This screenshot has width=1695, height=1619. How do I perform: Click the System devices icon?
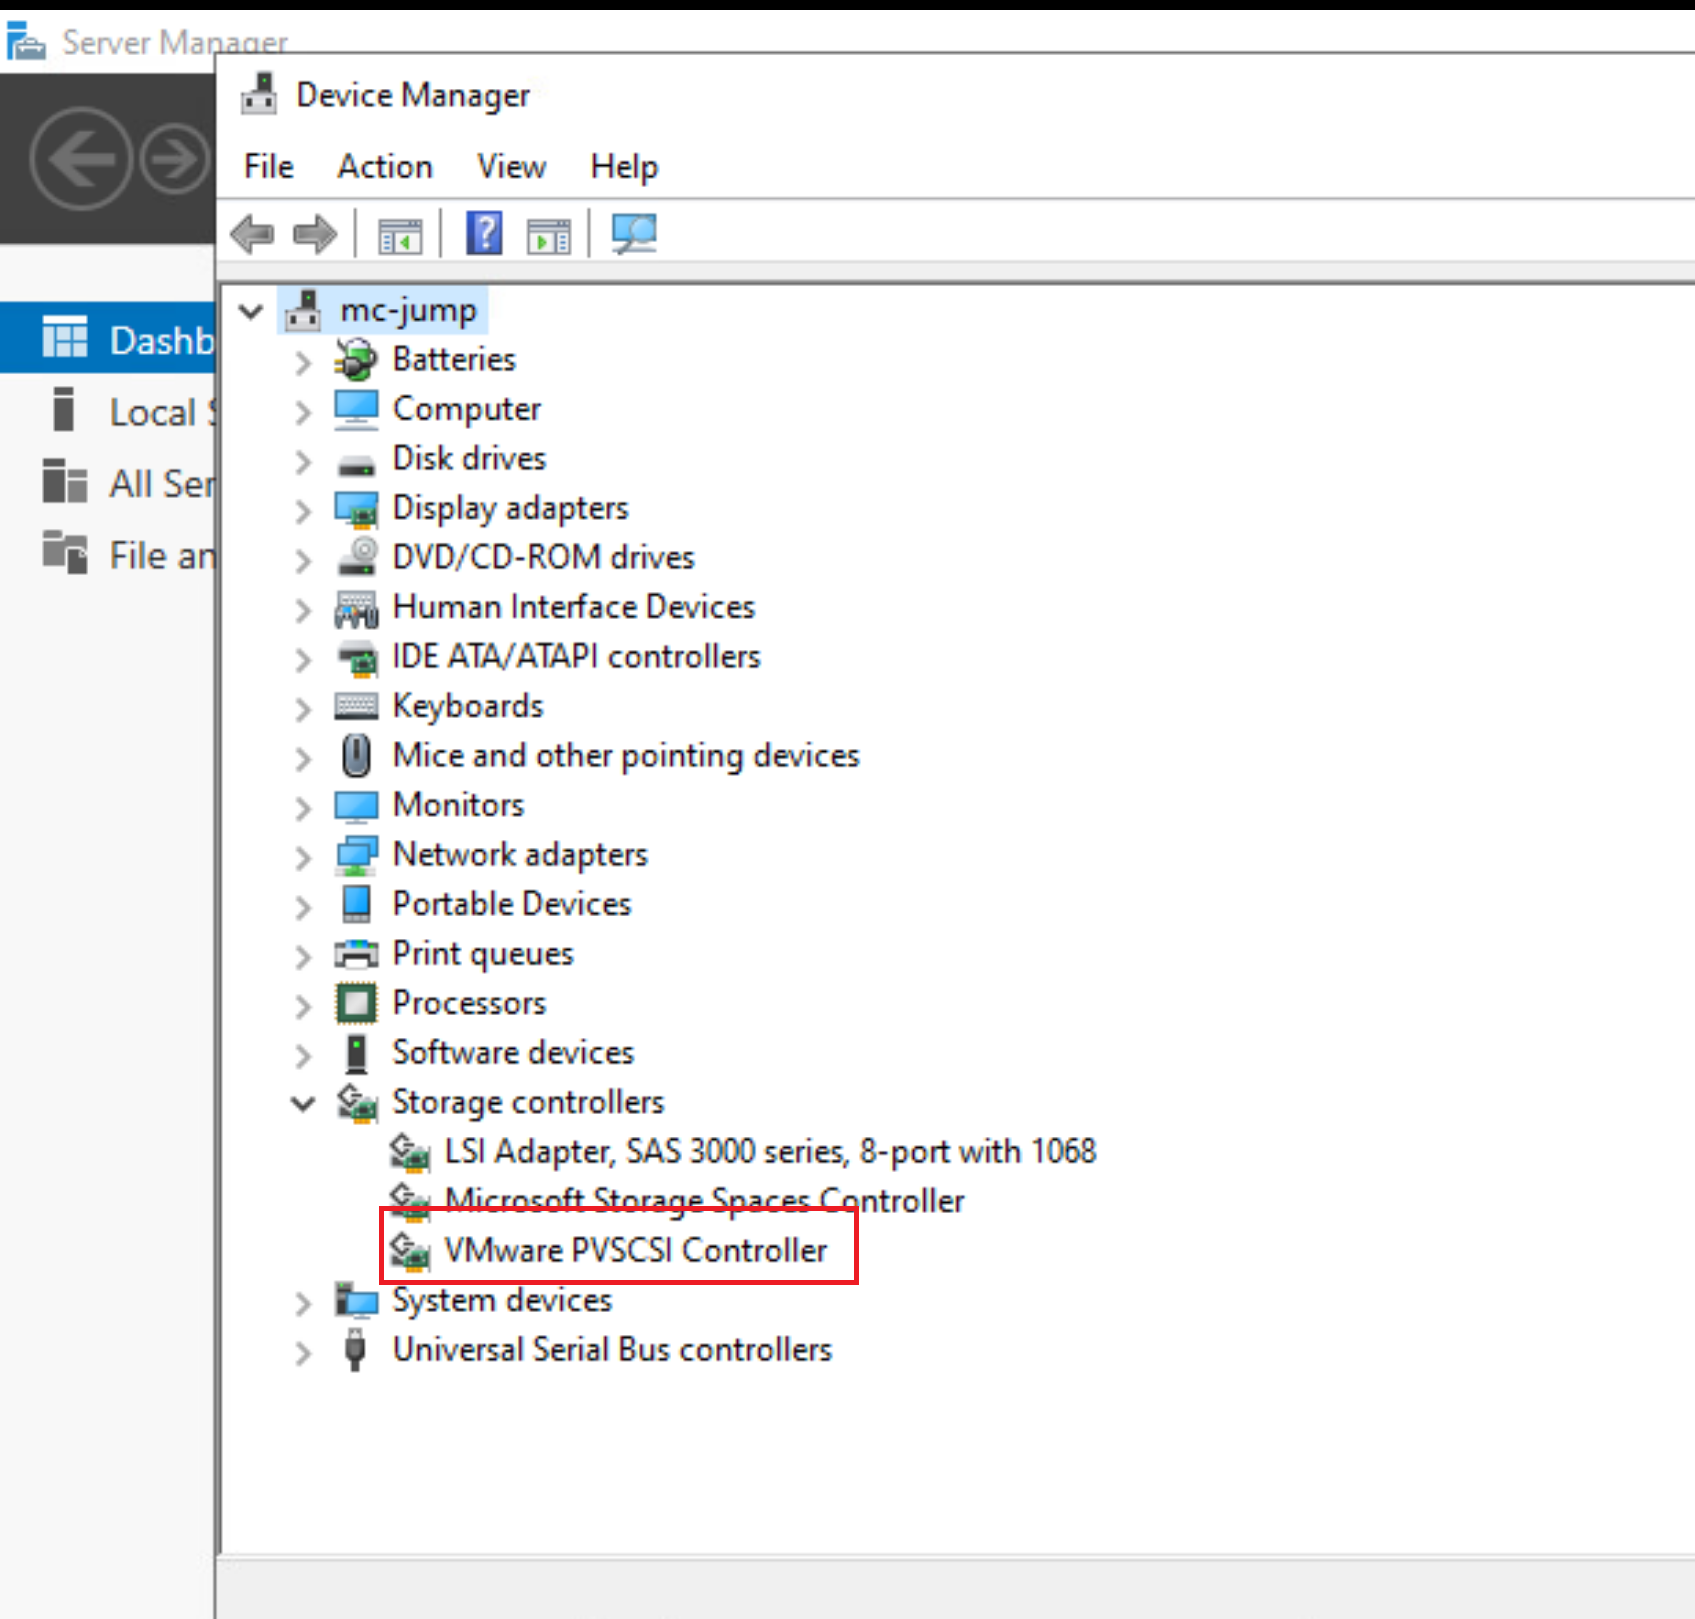tap(356, 1300)
